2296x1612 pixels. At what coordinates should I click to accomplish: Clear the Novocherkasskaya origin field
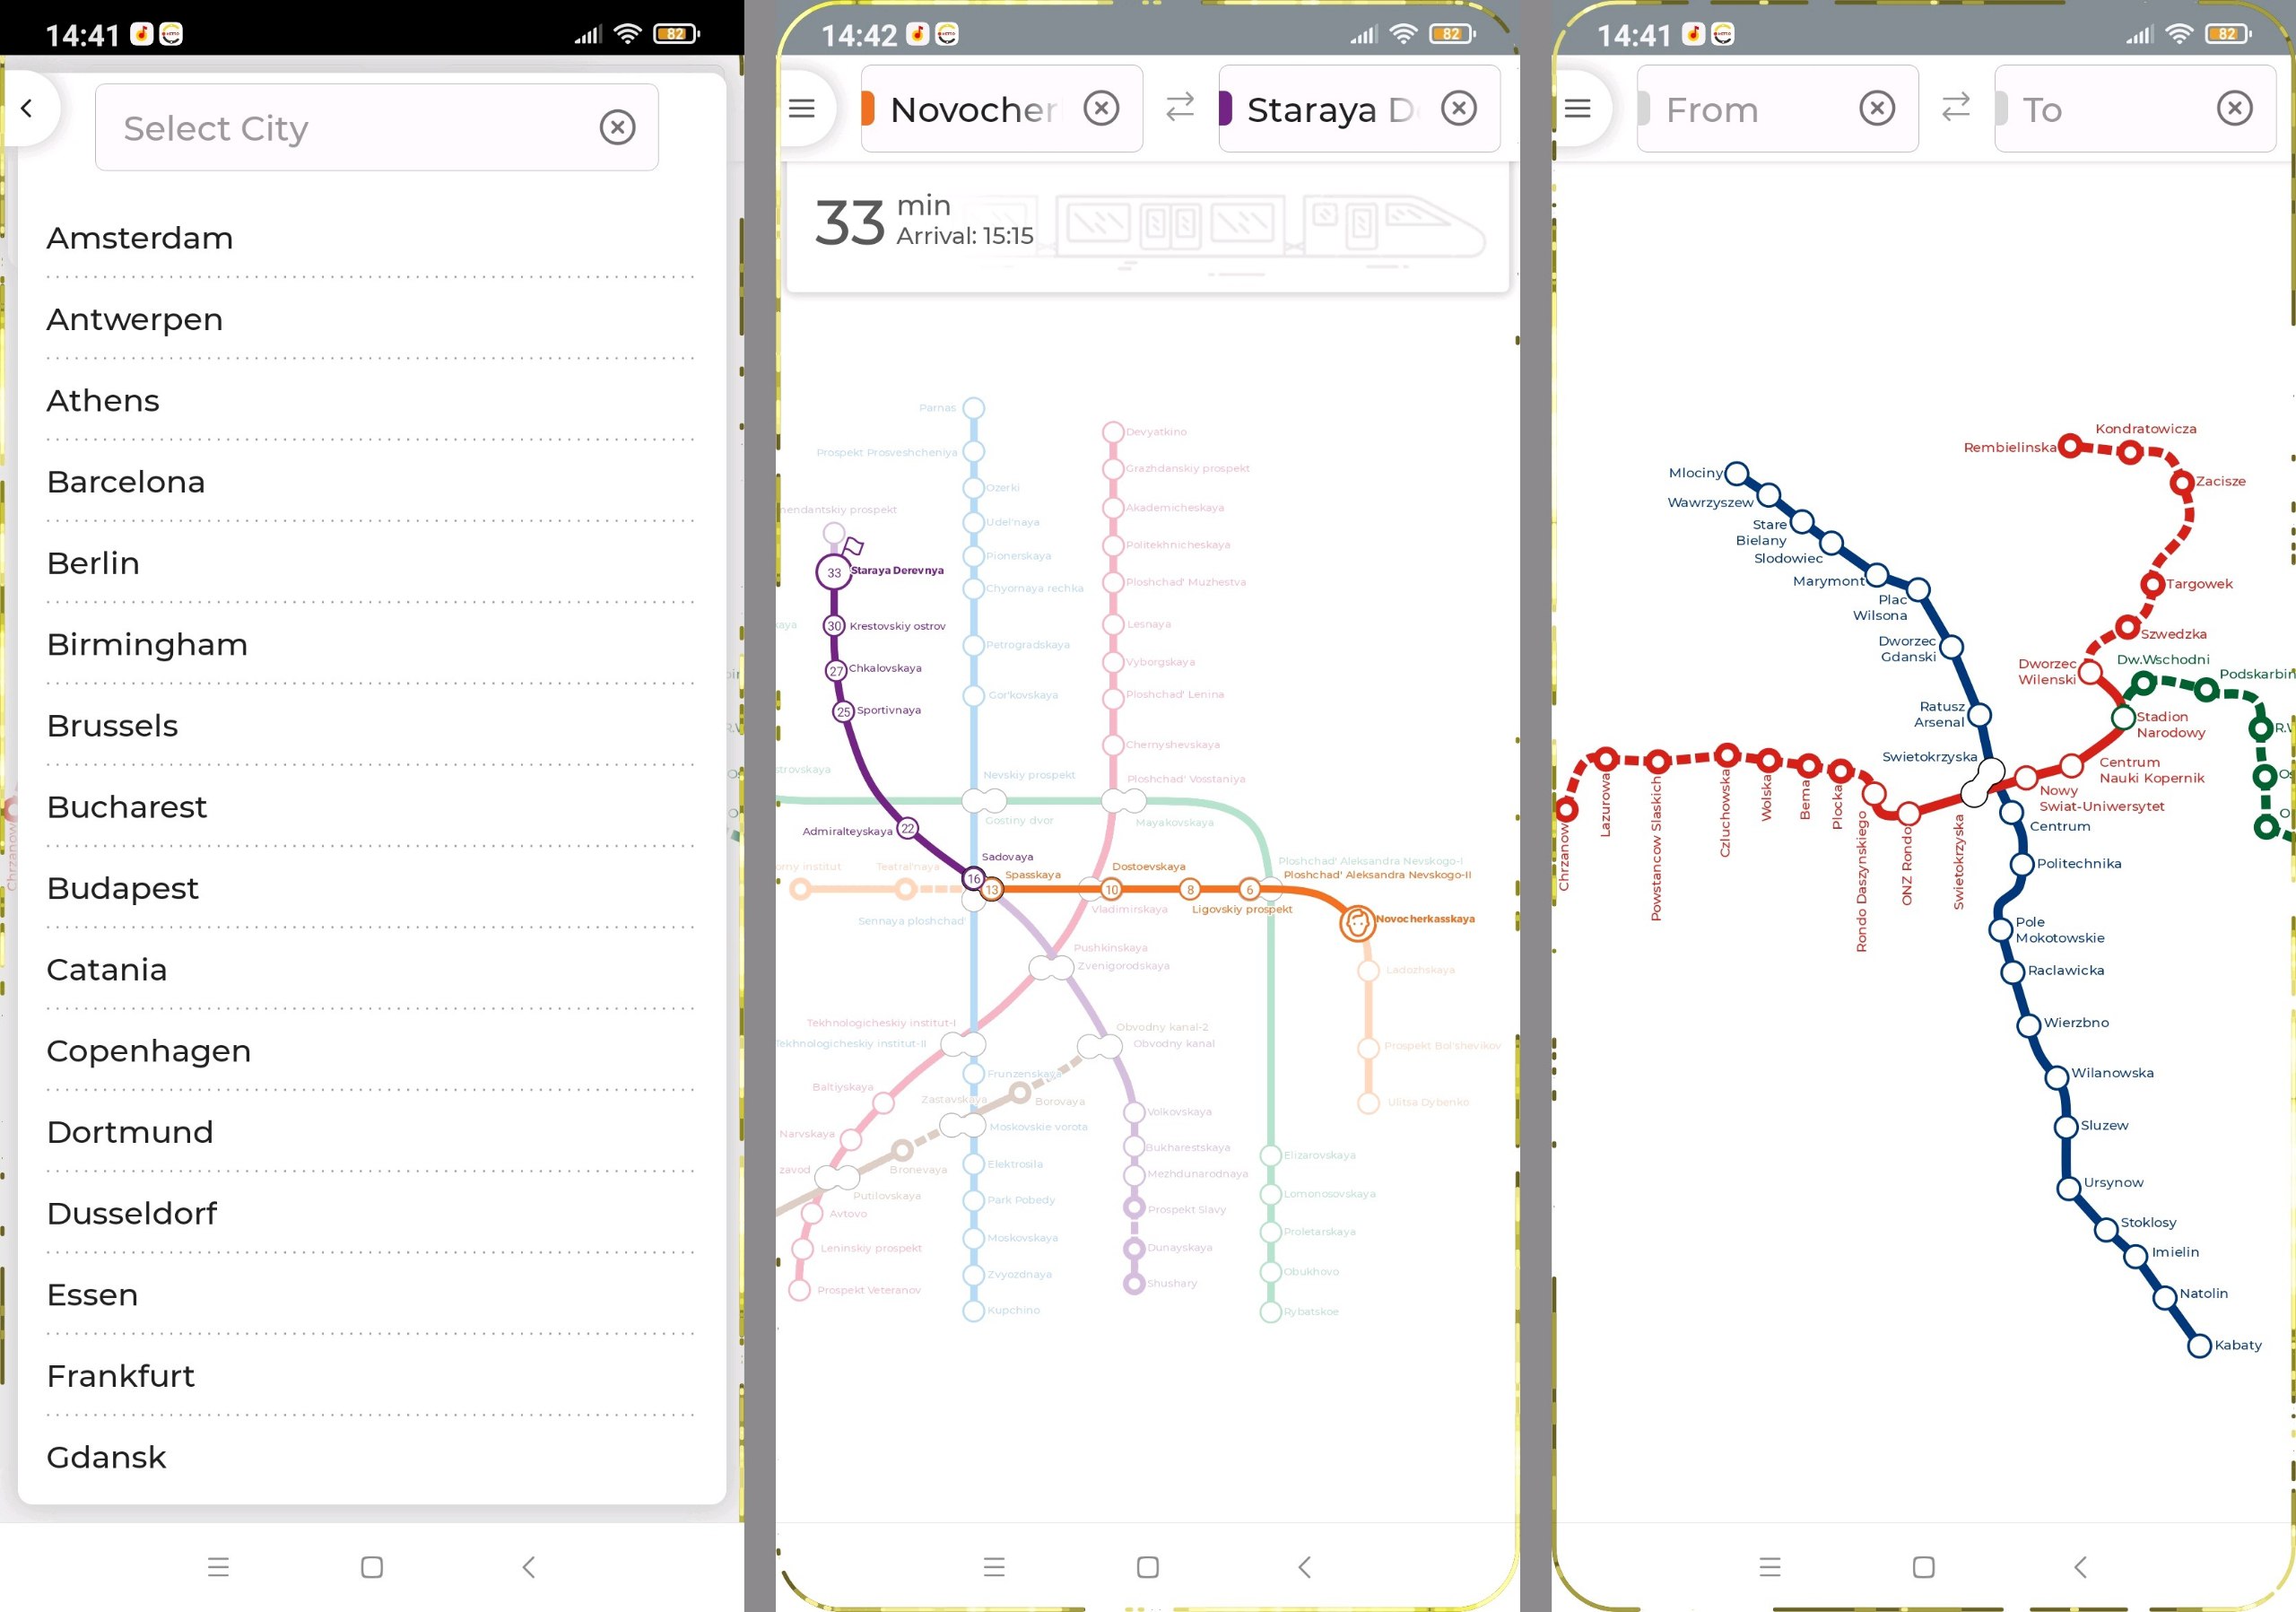tap(1101, 108)
